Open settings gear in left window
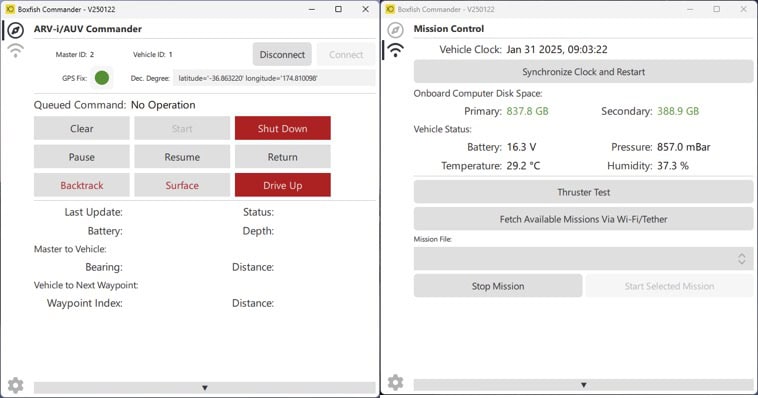This screenshot has width=758, height=398. pos(15,385)
